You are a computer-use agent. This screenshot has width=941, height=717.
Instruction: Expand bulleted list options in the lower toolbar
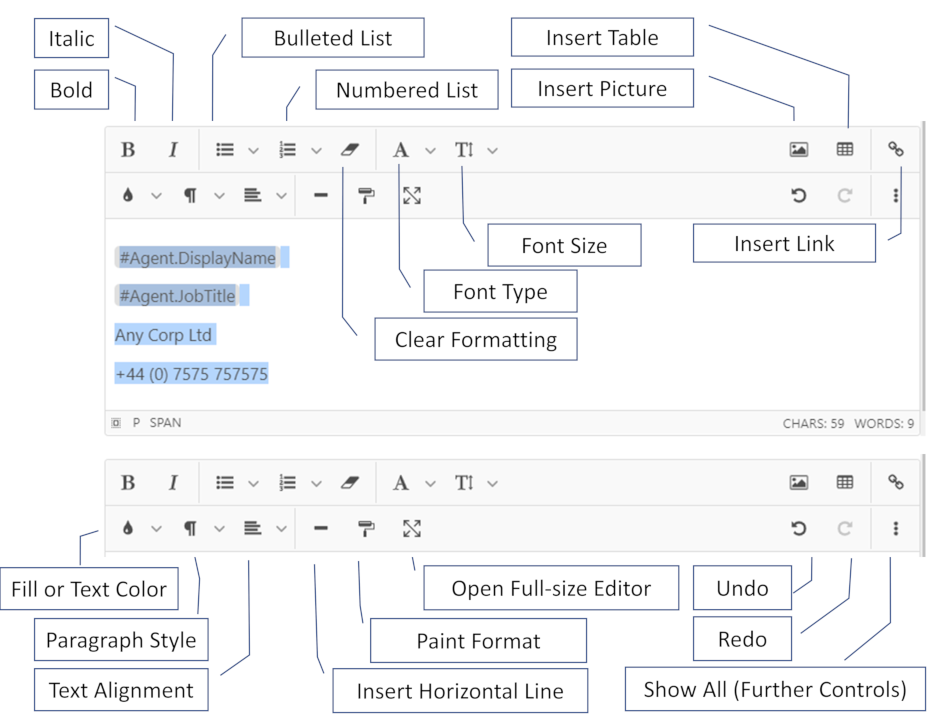click(x=254, y=484)
